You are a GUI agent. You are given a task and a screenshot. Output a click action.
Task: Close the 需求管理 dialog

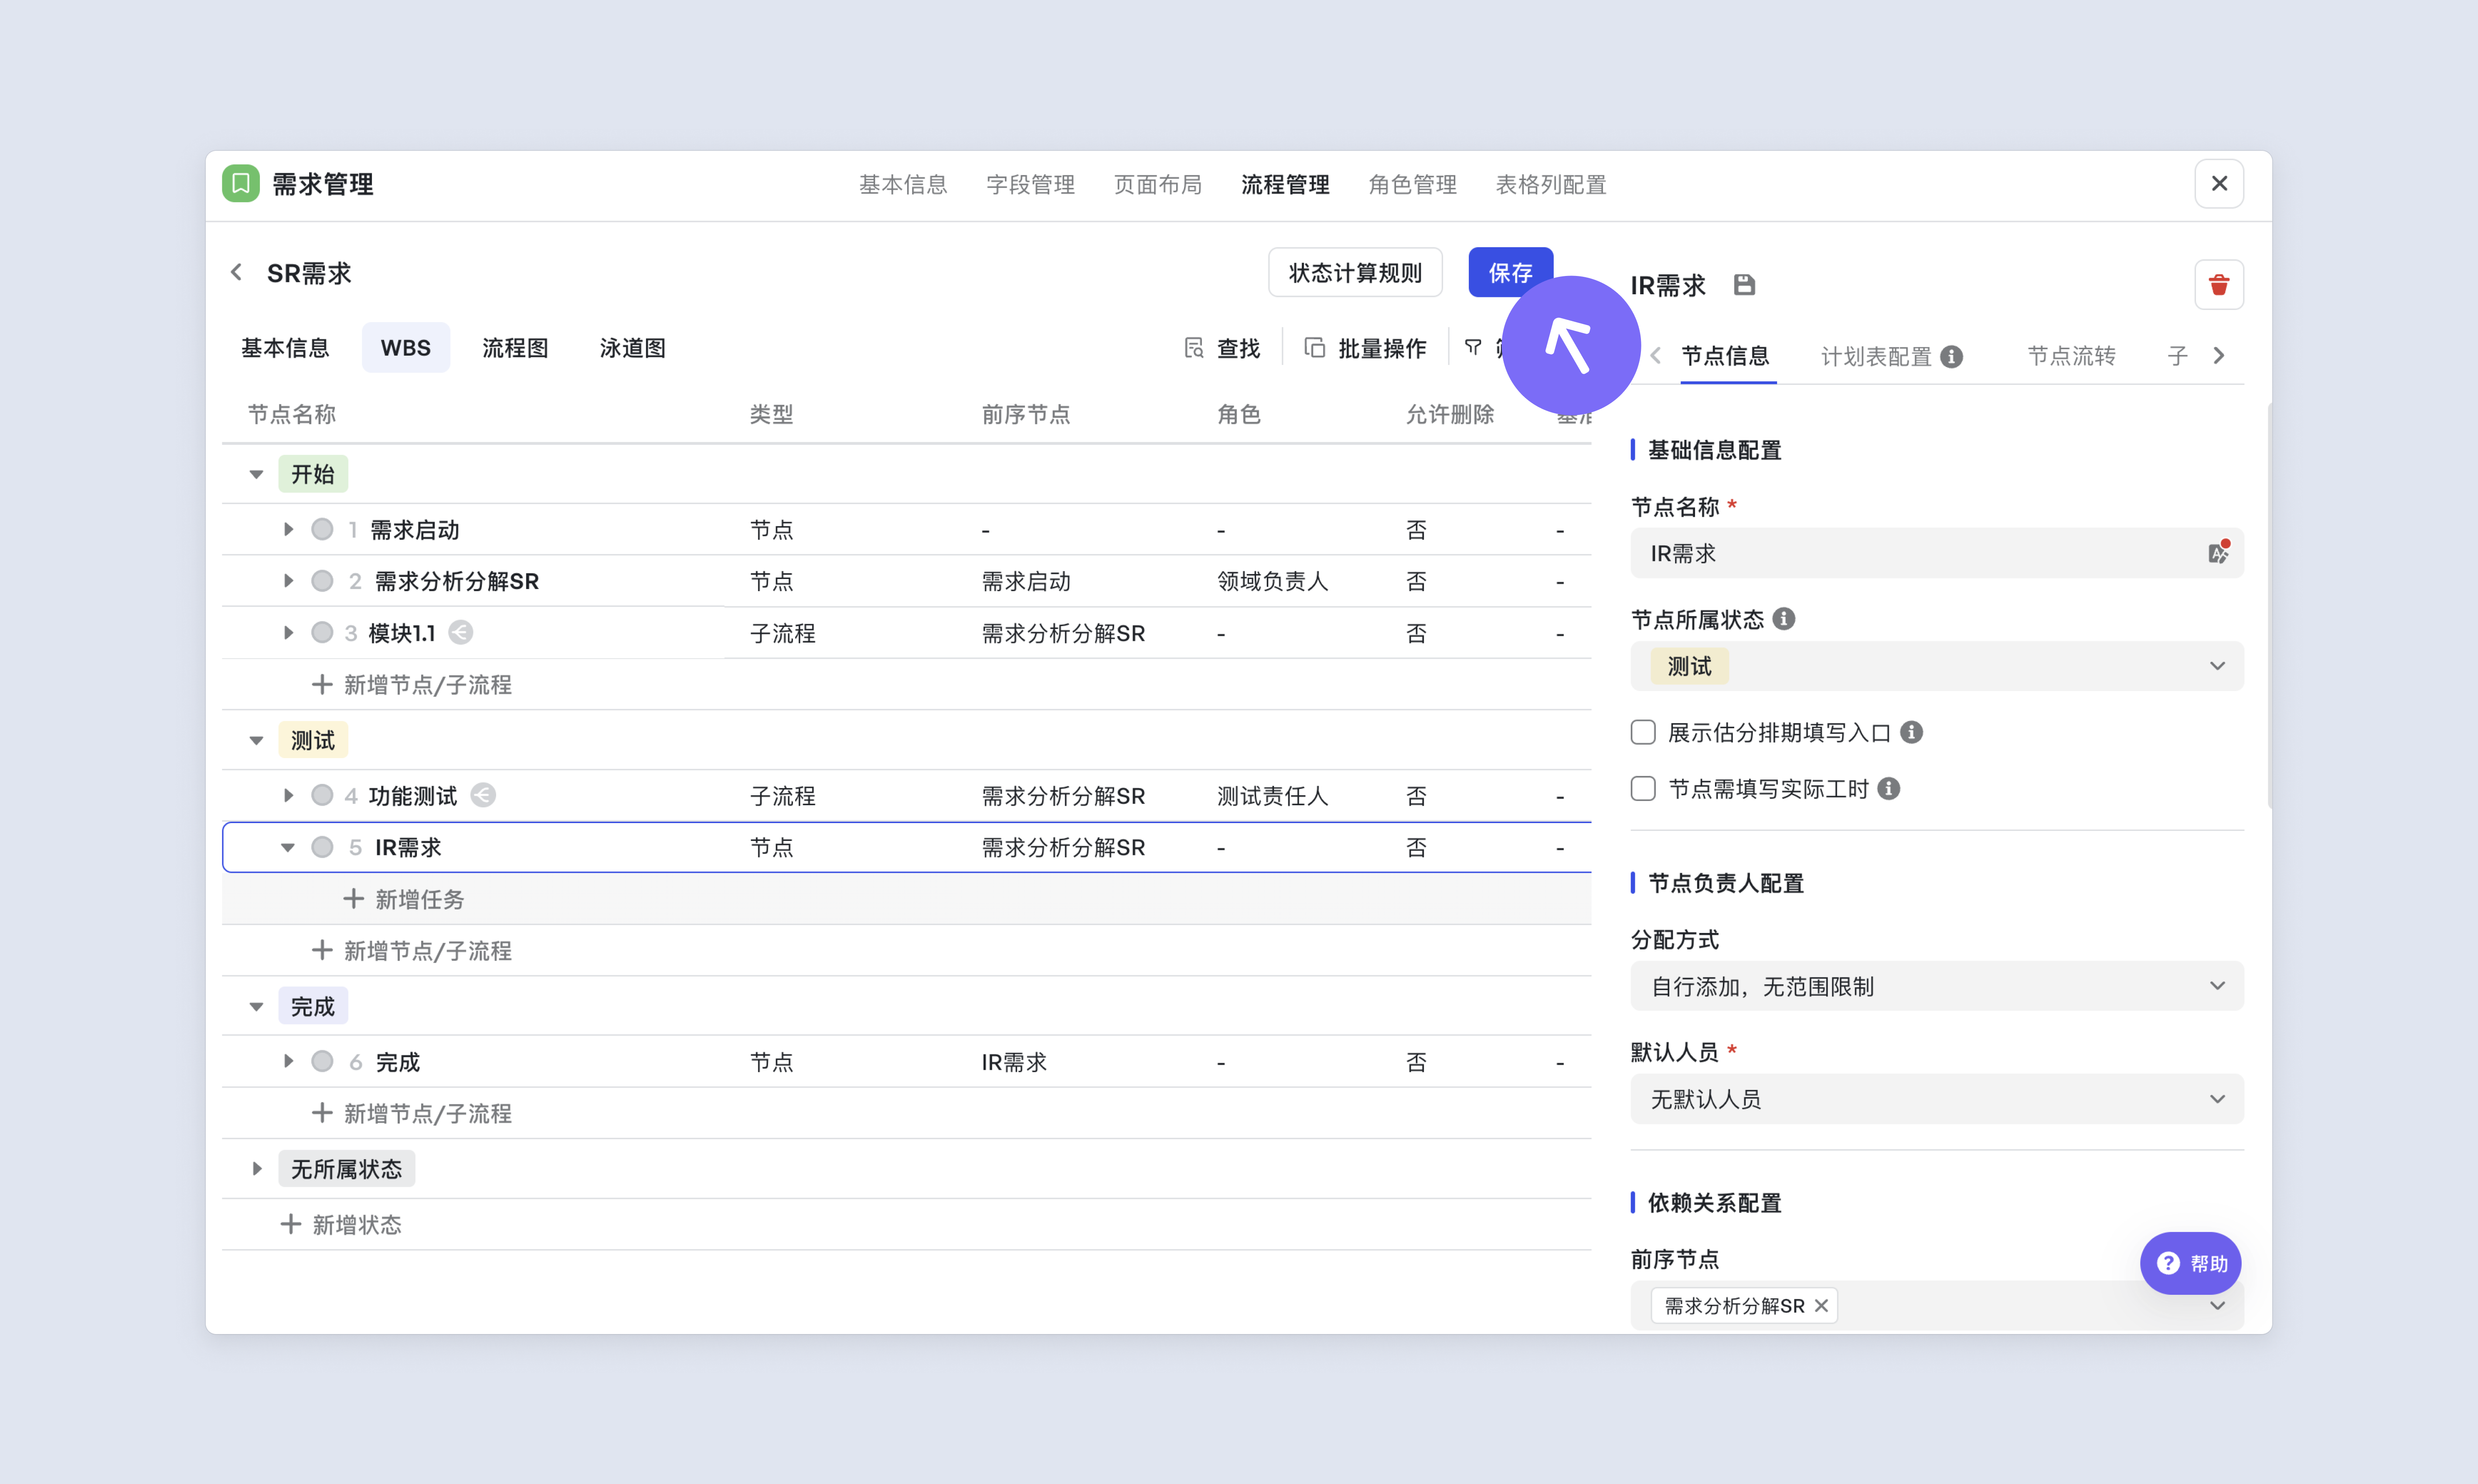tap(2218, 184)
